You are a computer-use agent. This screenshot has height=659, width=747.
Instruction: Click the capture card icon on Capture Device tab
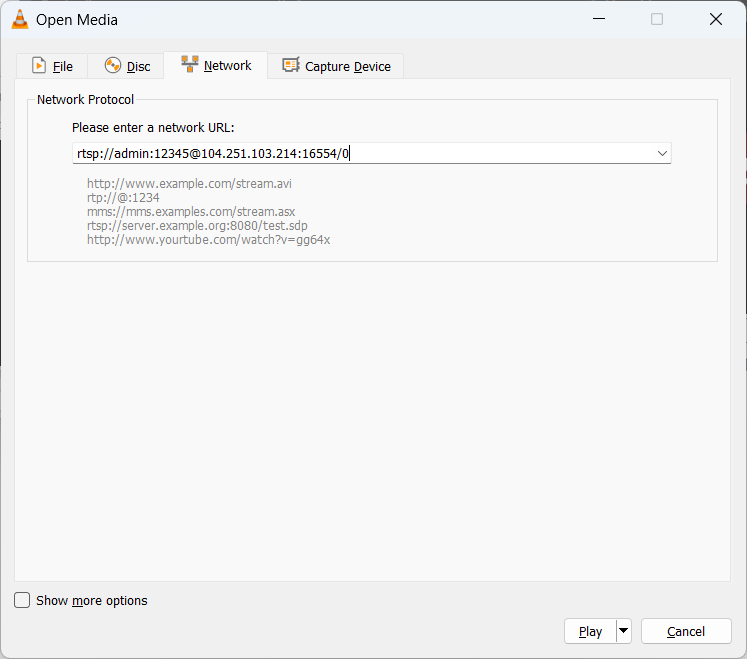click(x=291, y=66)
